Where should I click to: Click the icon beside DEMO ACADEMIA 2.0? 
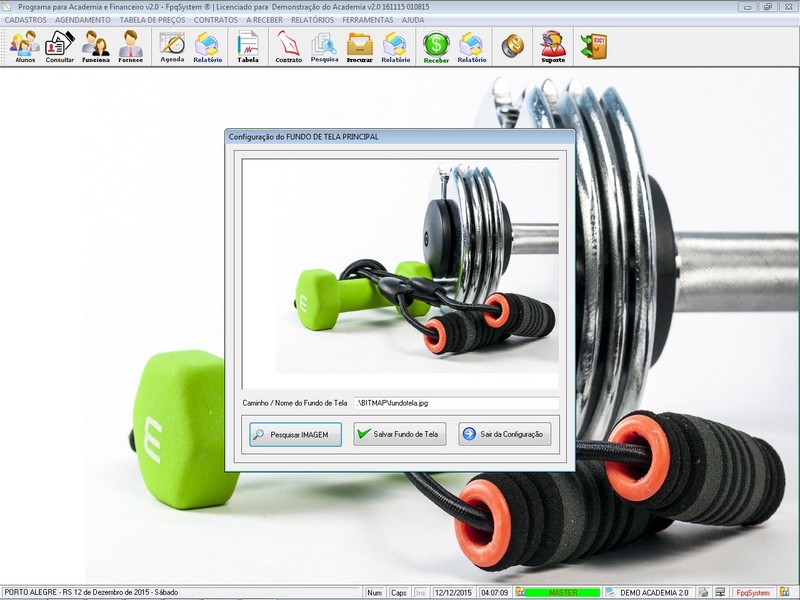coord(610,592)
